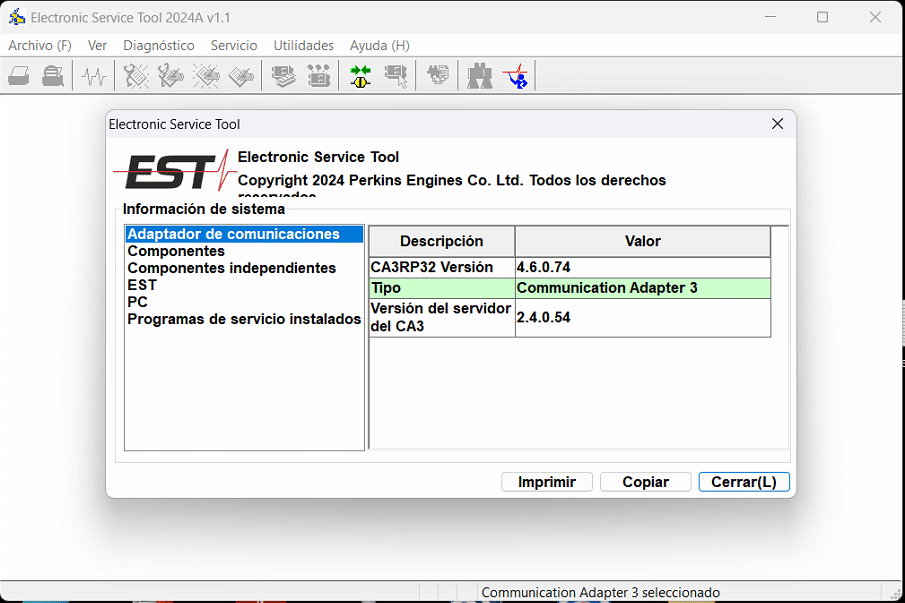Select Componentes in the system information list
Image resolution: width=905 pixels, height=603 pixels.
pos(176,251)
